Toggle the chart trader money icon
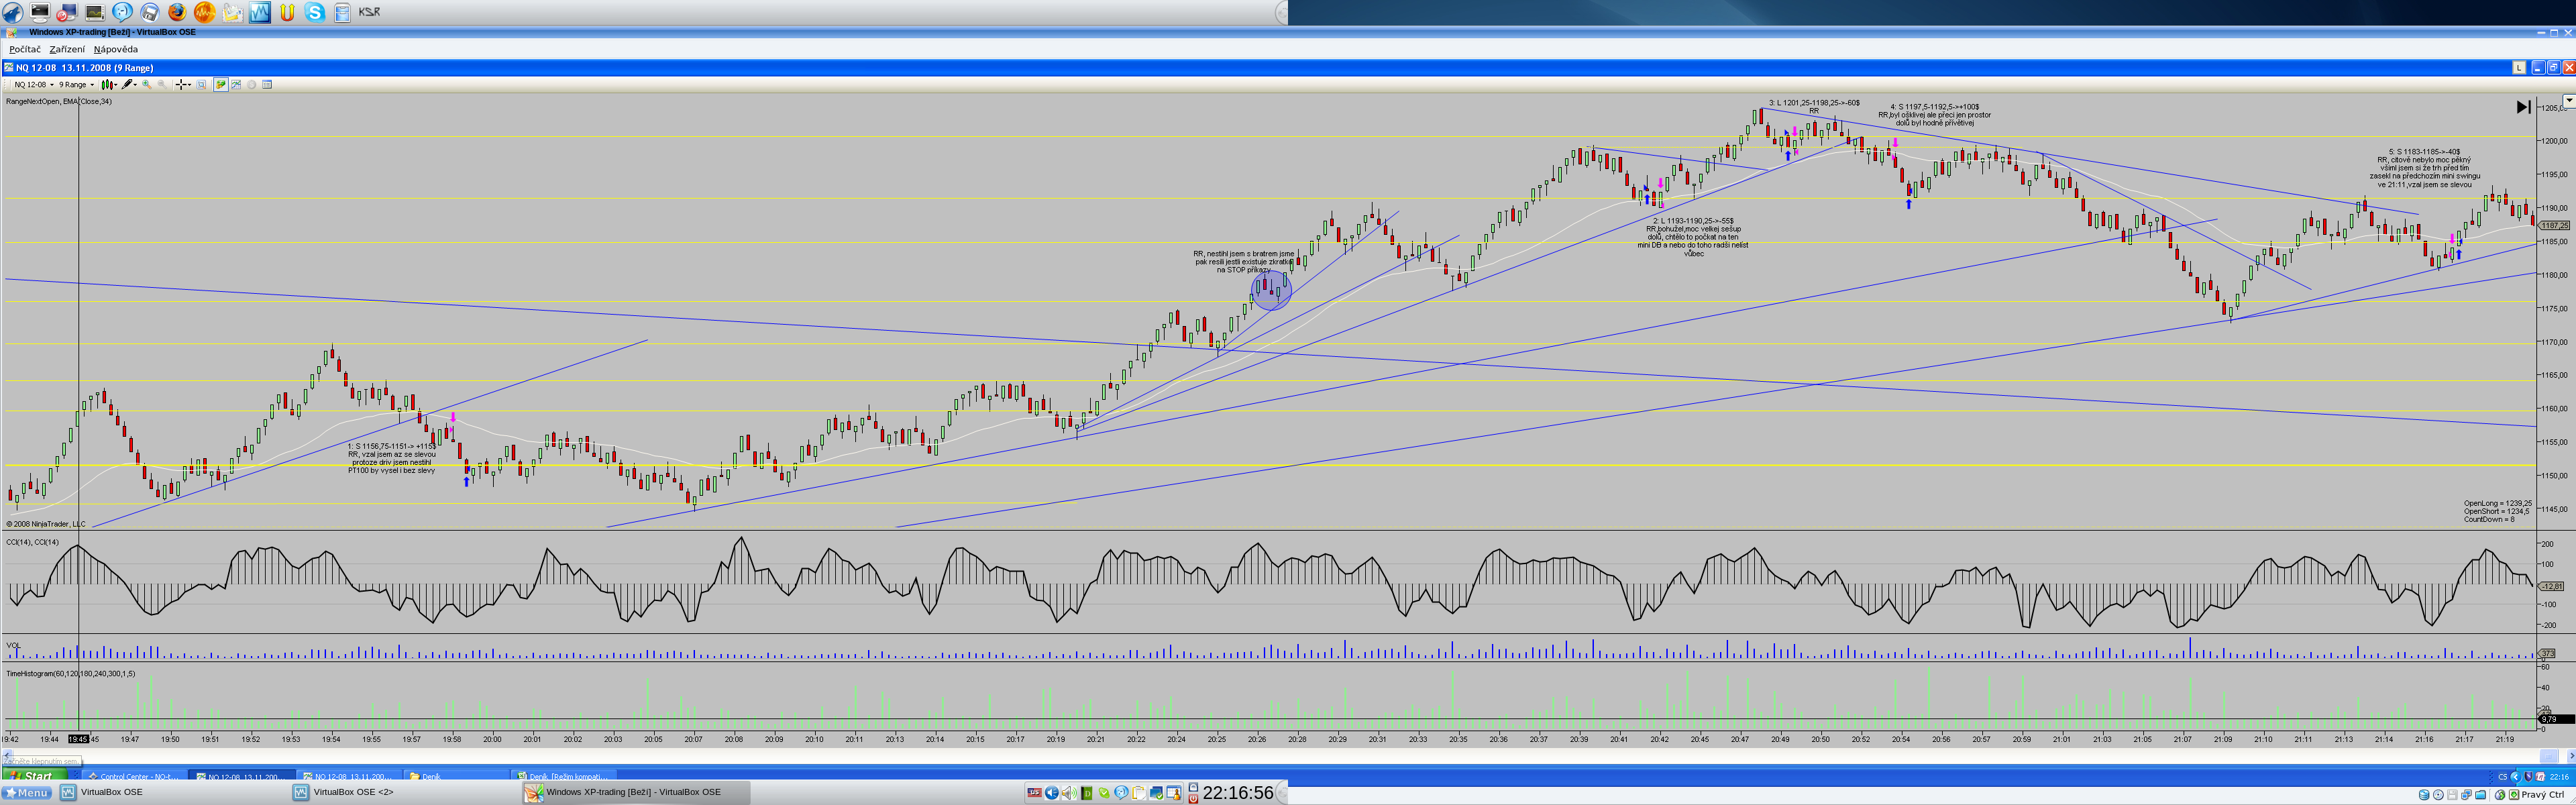 click(221, 85)
